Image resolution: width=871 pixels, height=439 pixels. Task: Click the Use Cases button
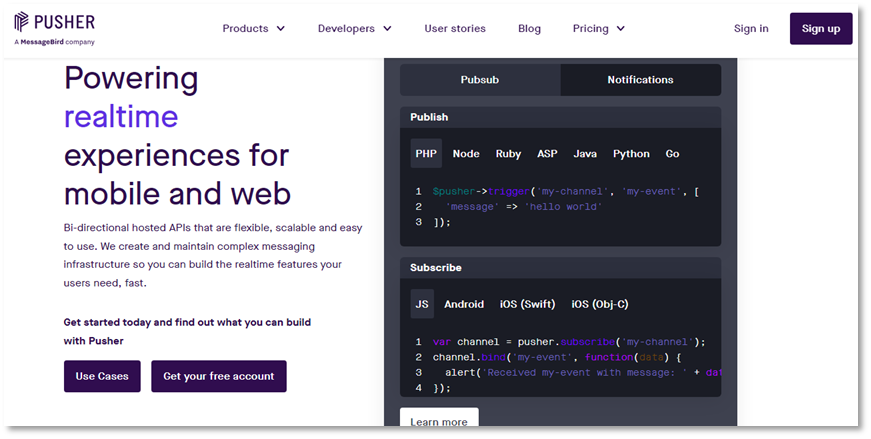tap(102, 376)
